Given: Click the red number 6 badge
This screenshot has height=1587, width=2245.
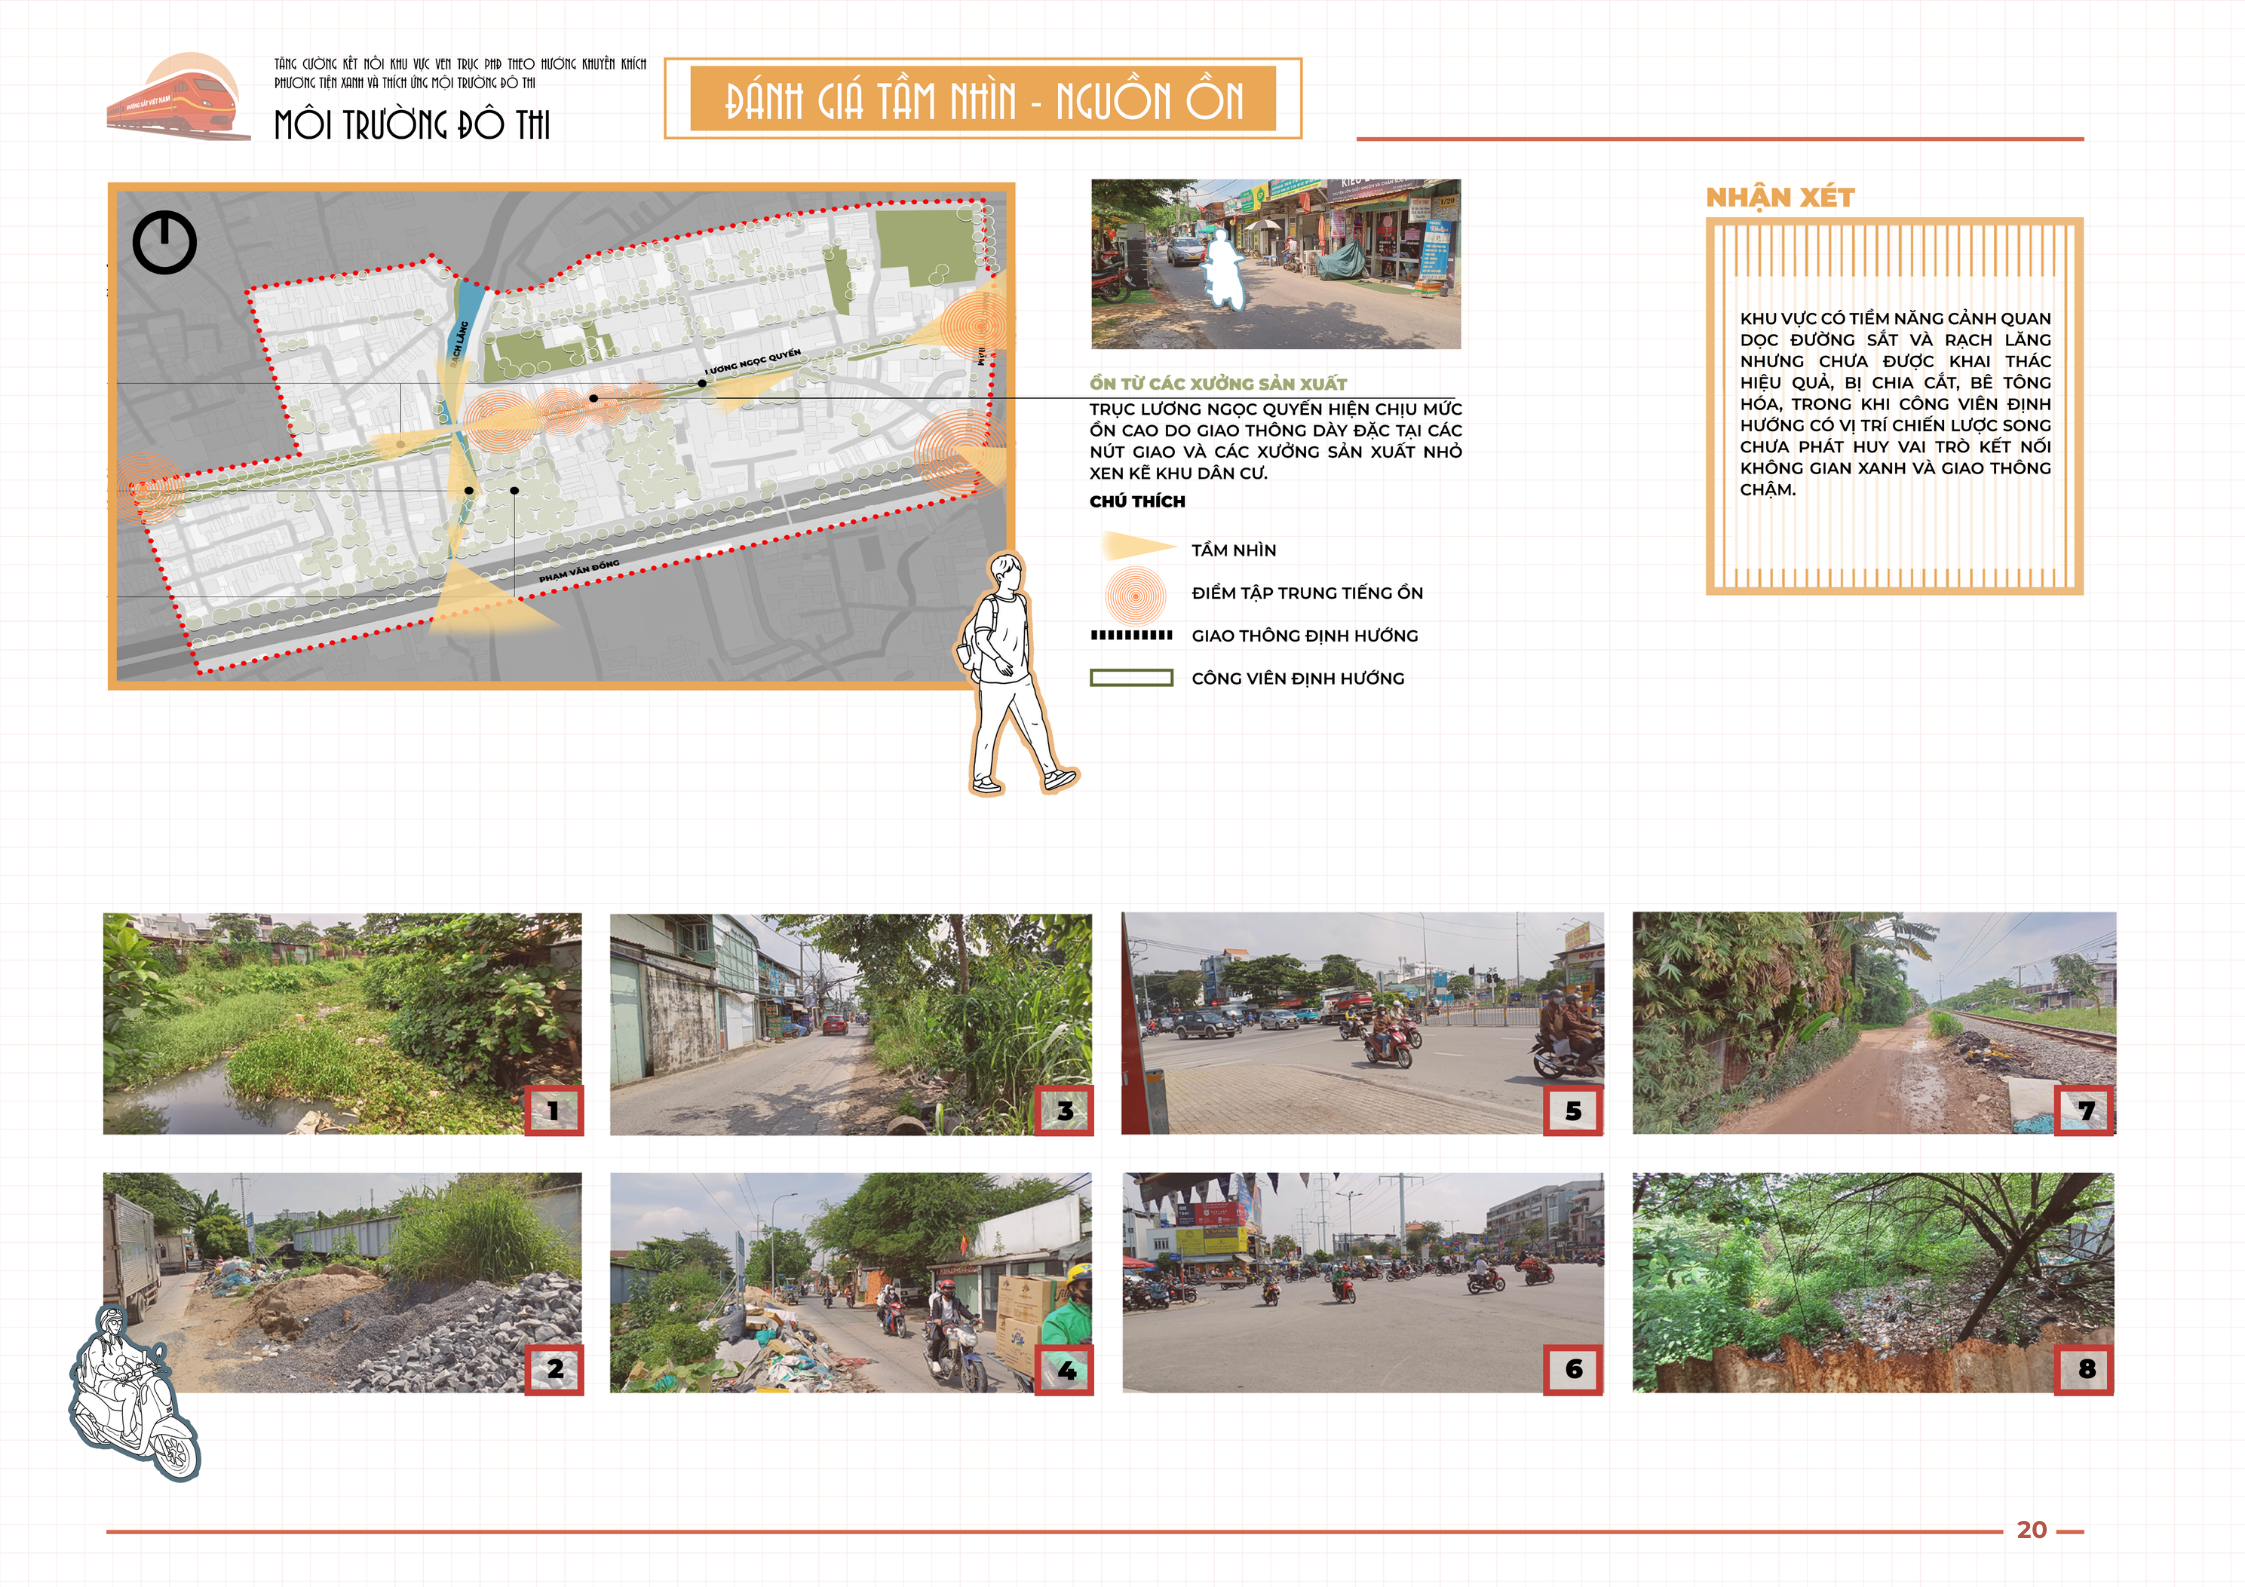Looking at the screenshot, I should 1573,1369.
